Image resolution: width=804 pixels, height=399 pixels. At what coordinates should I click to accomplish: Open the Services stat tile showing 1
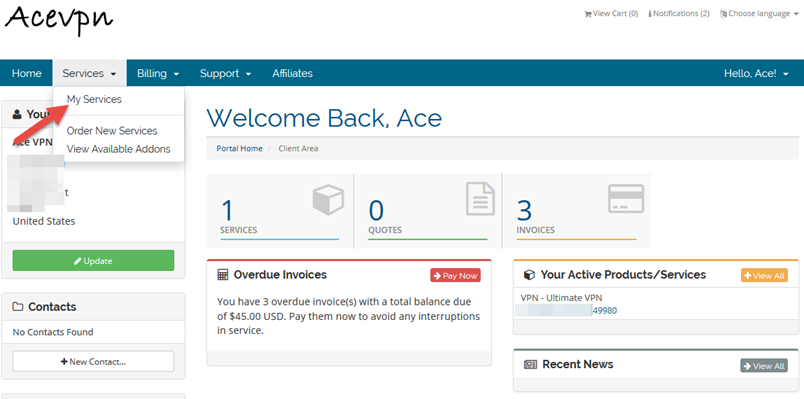280,211
